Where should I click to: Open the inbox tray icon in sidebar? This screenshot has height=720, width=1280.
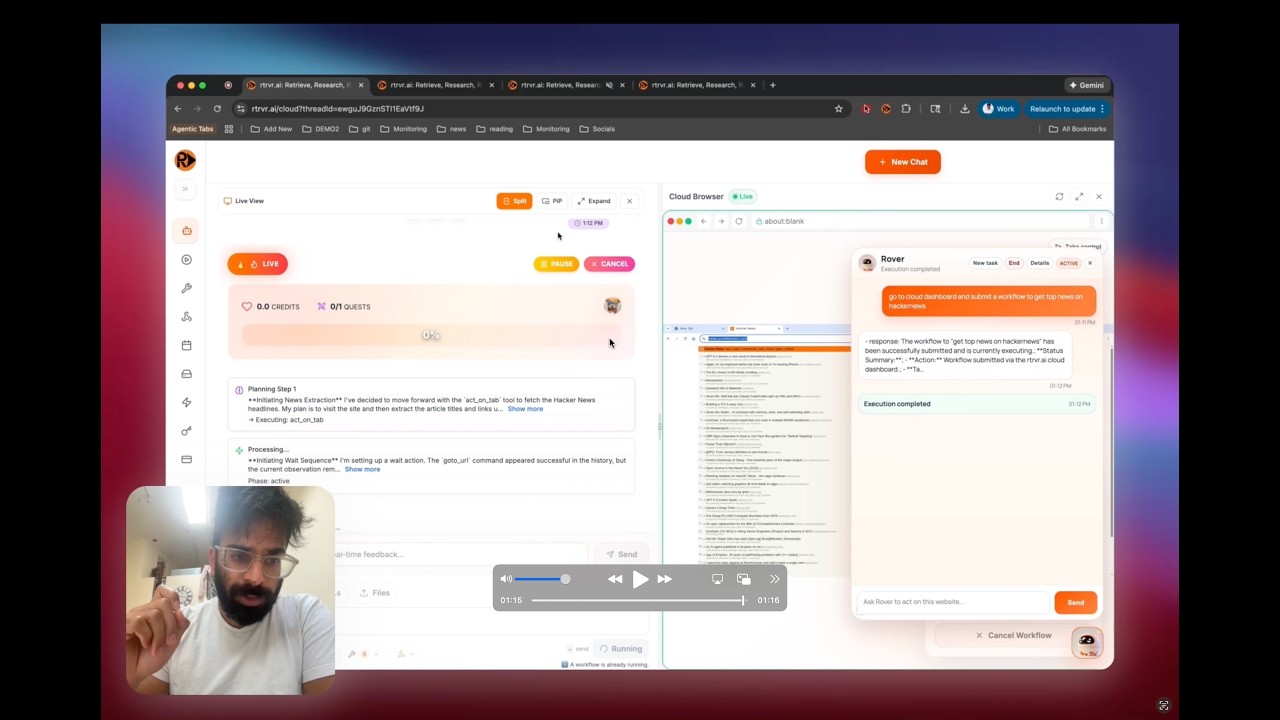(x=186, y=374)
